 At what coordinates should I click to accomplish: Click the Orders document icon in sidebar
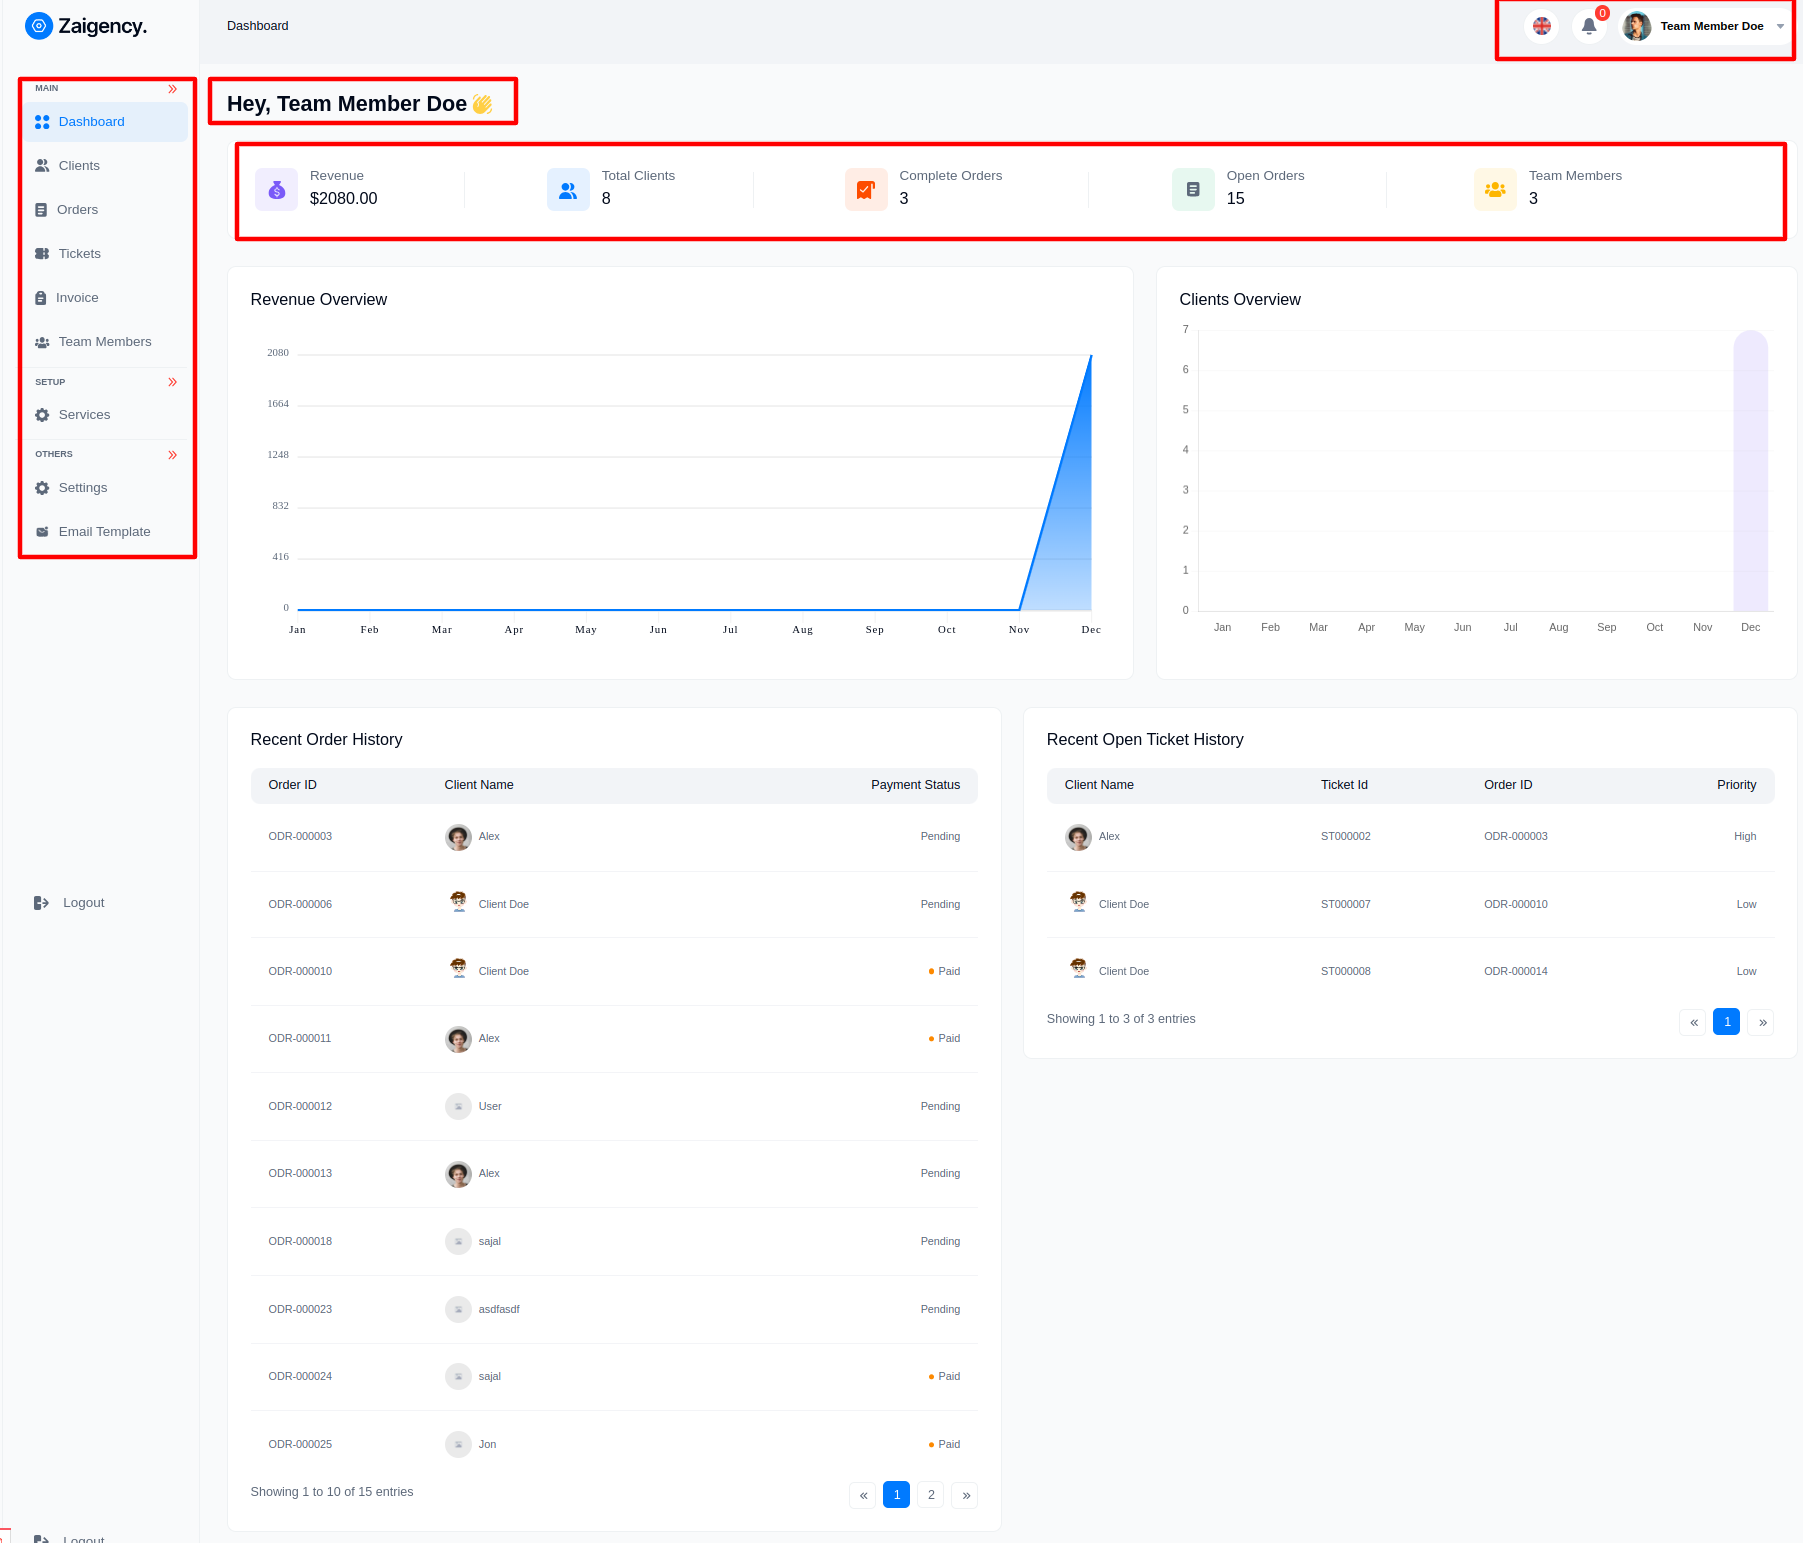[41, 210]
